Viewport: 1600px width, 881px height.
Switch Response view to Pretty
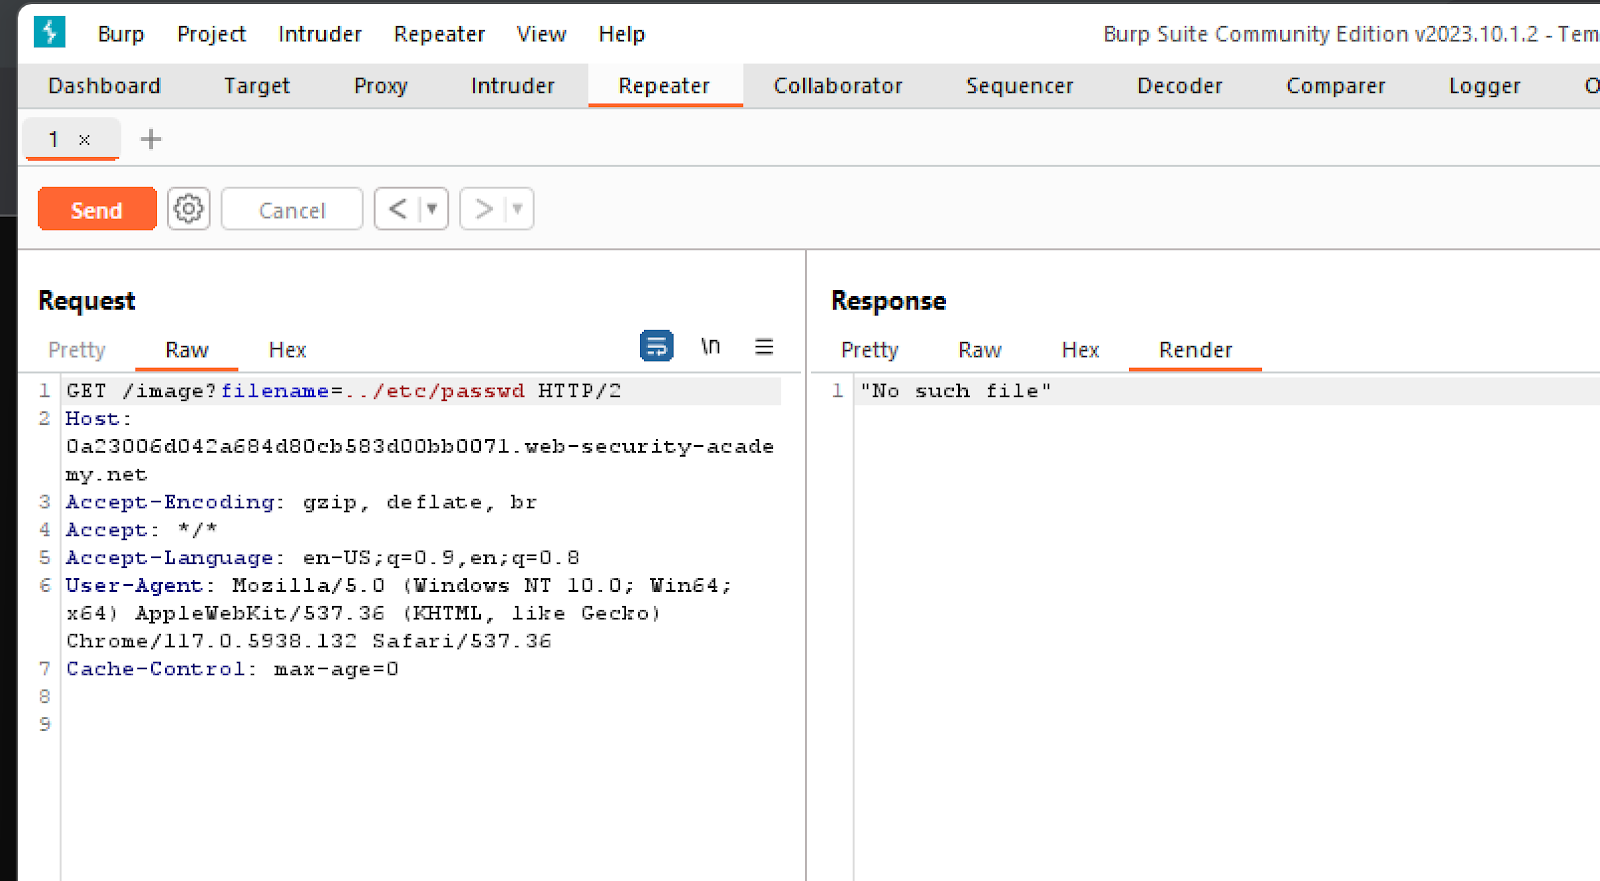870,350
